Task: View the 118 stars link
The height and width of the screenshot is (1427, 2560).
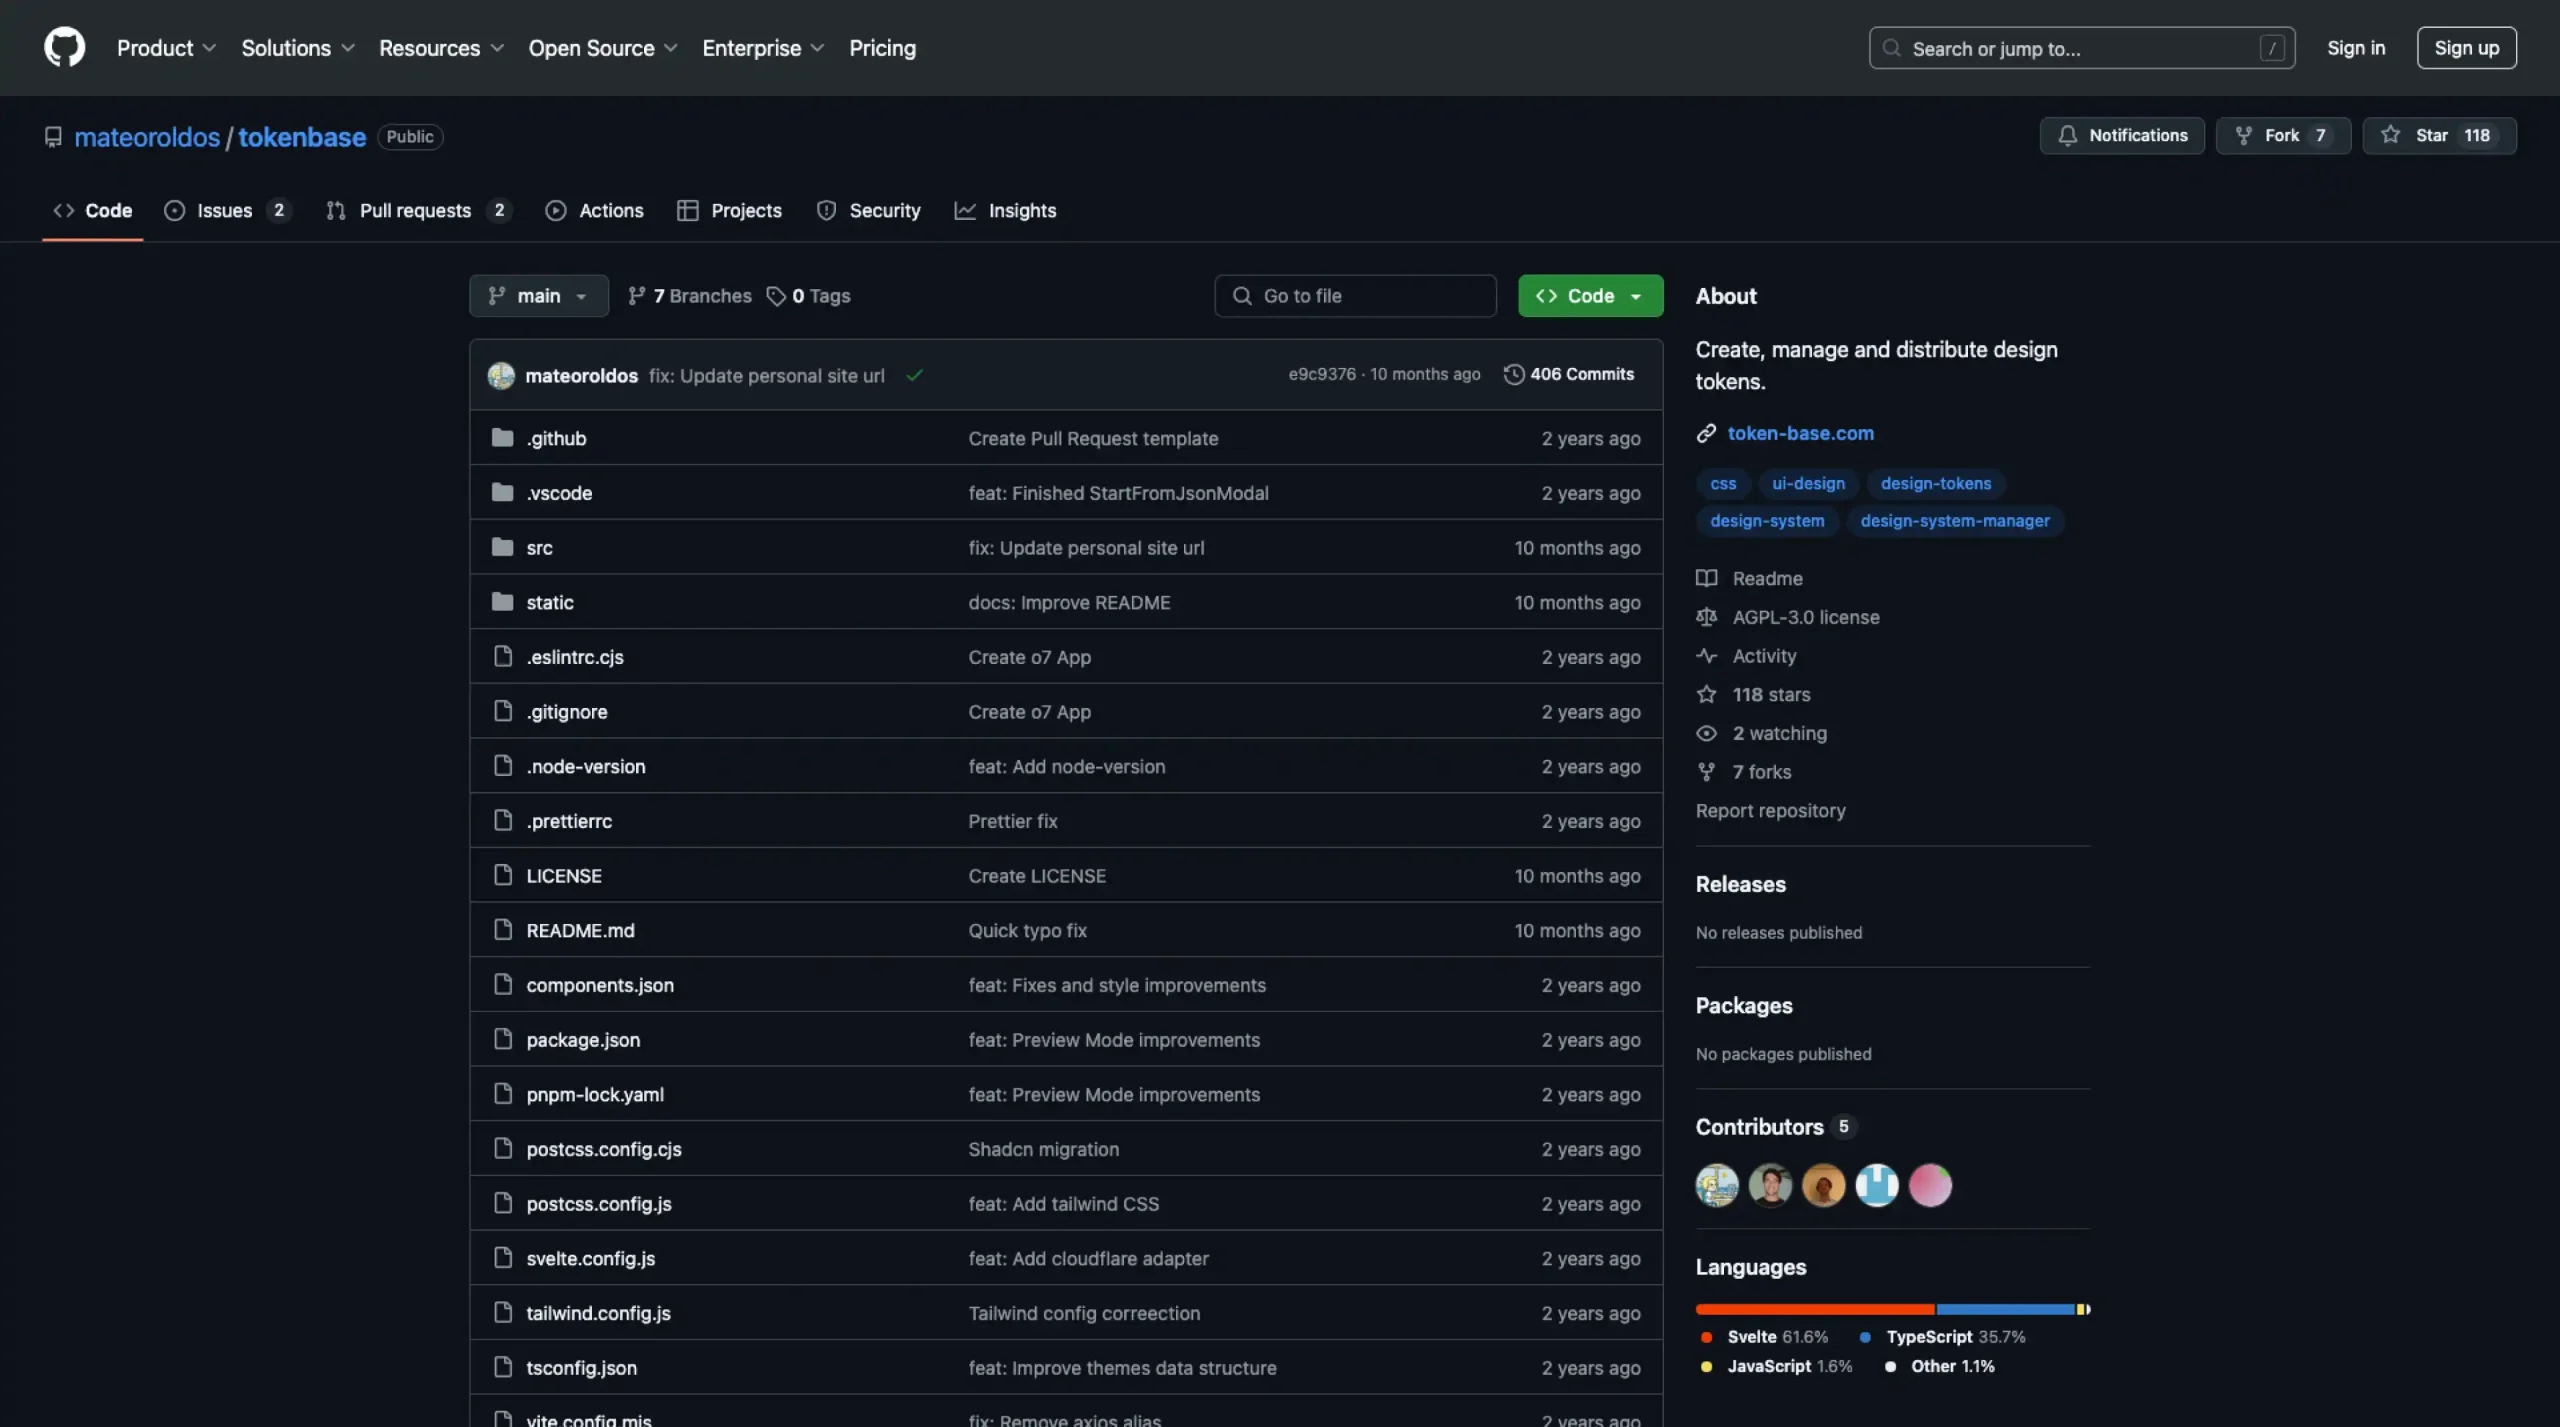Action: click(1770, 694)
